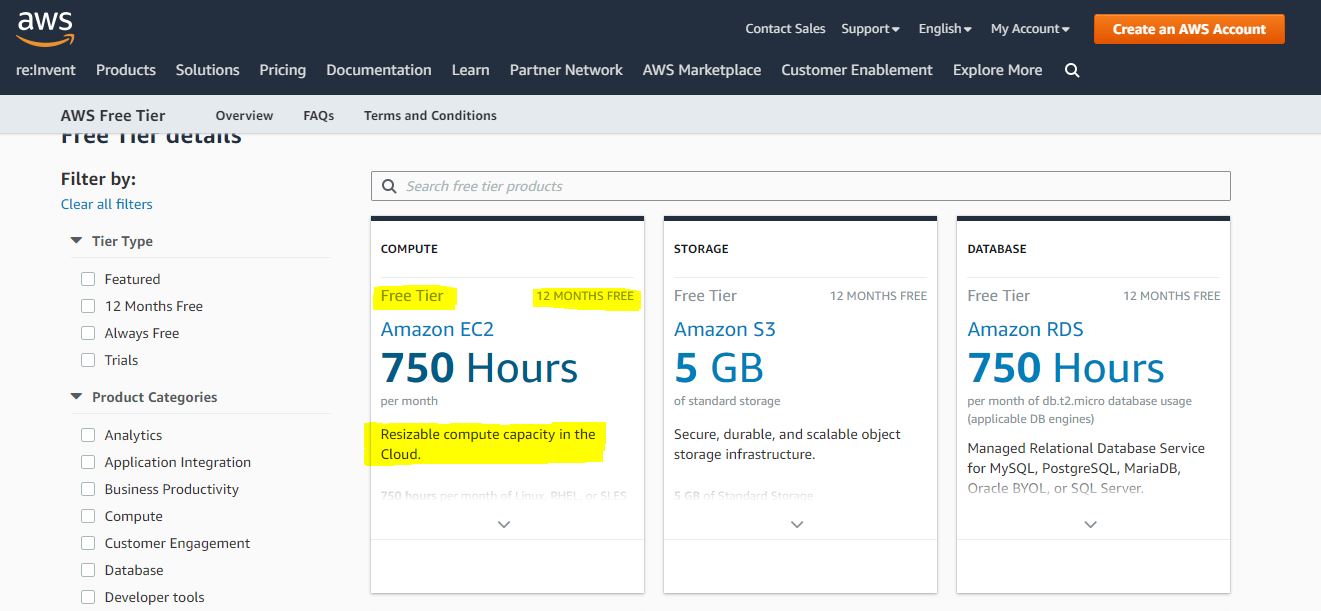
Task: Collapse the Product Categories section
Action: coord(77,397)
